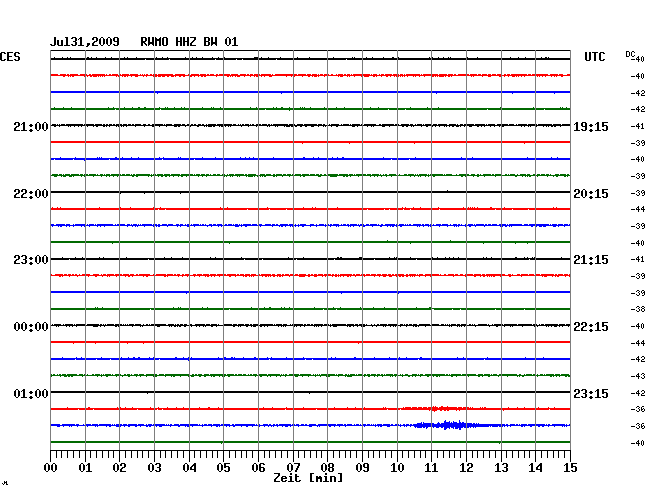Click minute tick label 11
The image size is (650, 494).
(x=431, y=468)
